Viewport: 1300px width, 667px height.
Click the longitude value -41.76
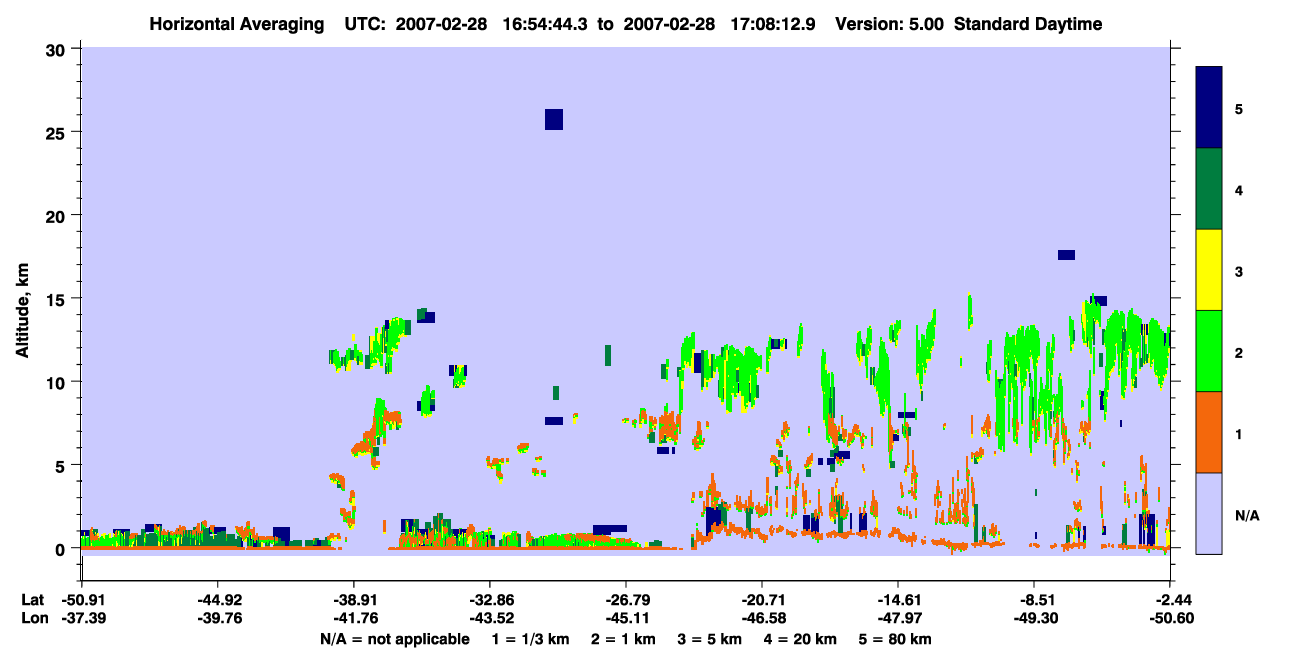(x=354, y=618)
